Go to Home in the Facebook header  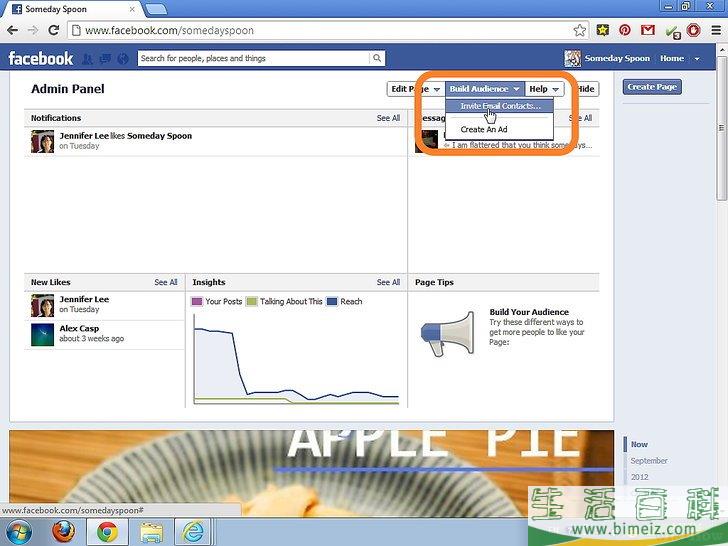pyautogui.click(x=672, y=58)
